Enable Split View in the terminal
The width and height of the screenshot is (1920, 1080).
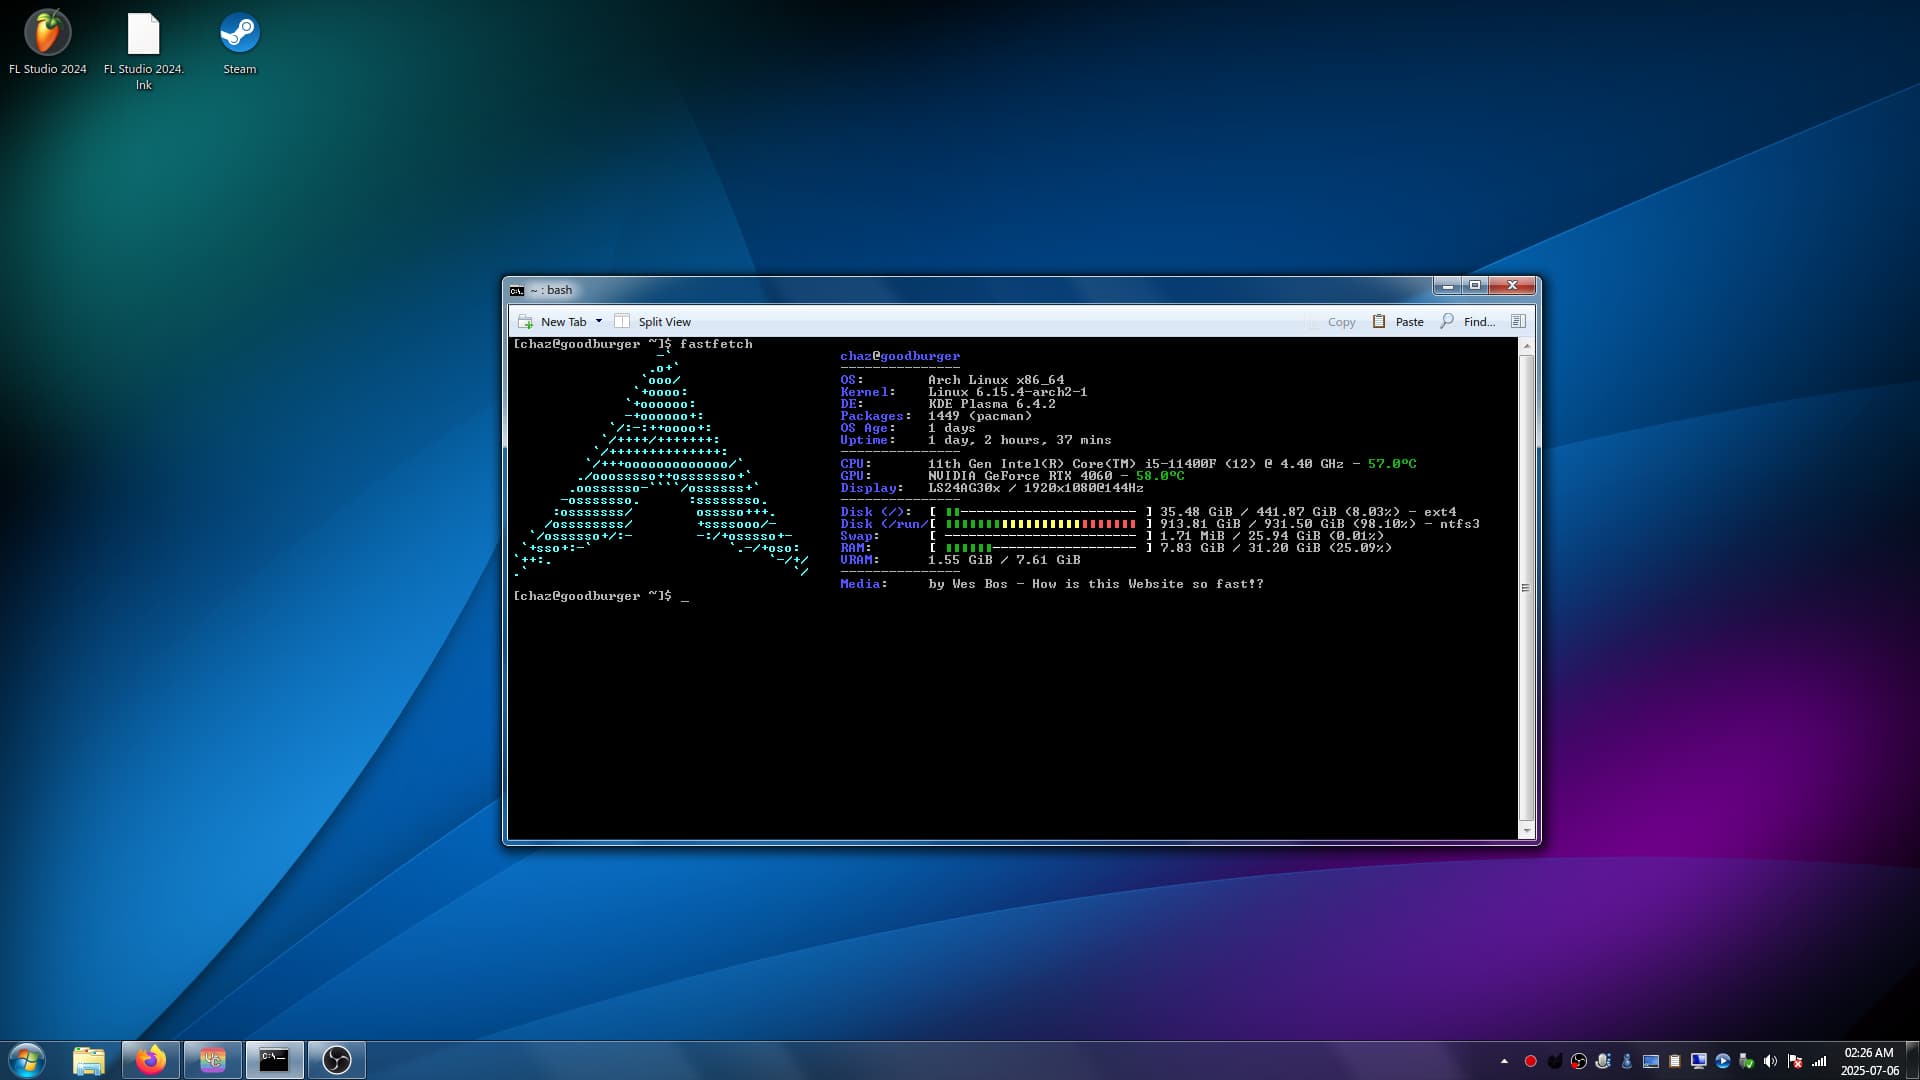tap(653, 322)
